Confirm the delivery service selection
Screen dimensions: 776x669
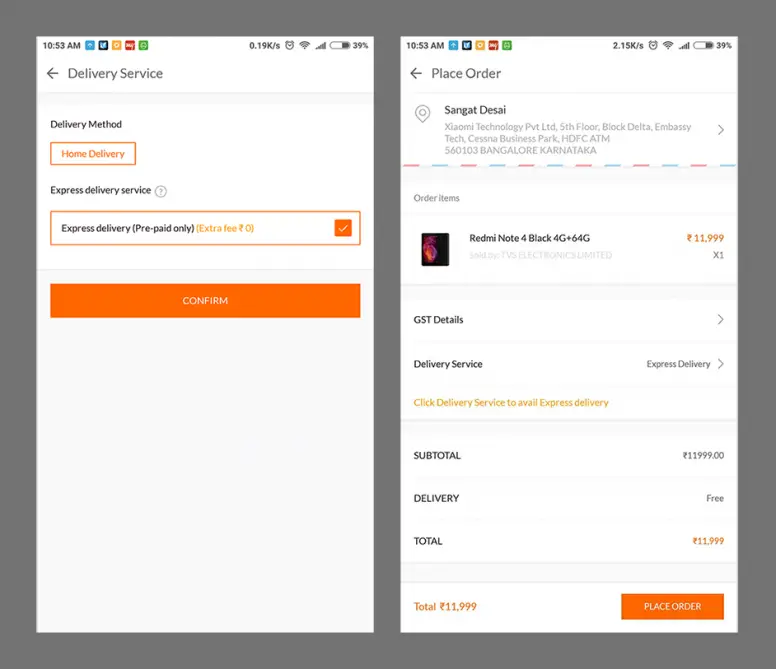coord(205,301)
